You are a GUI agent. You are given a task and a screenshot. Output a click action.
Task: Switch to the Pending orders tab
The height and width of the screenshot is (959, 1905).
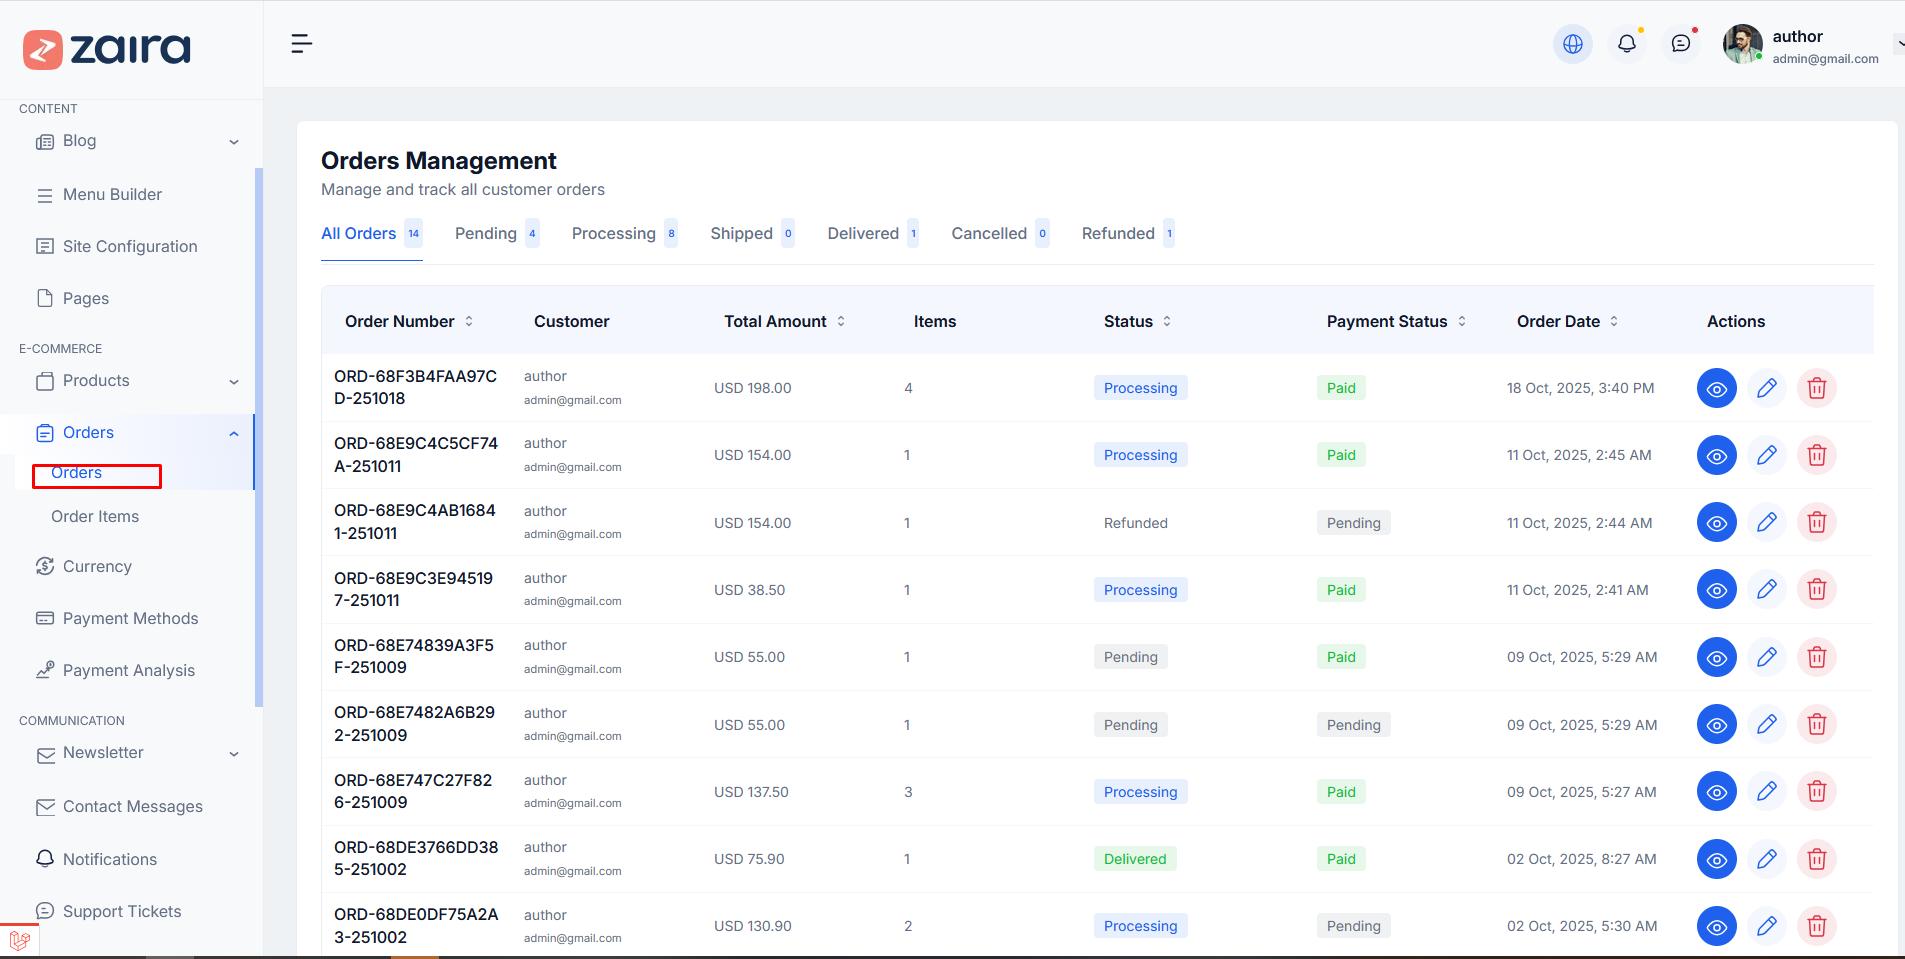pyautogui.click(x=486, y=234)
